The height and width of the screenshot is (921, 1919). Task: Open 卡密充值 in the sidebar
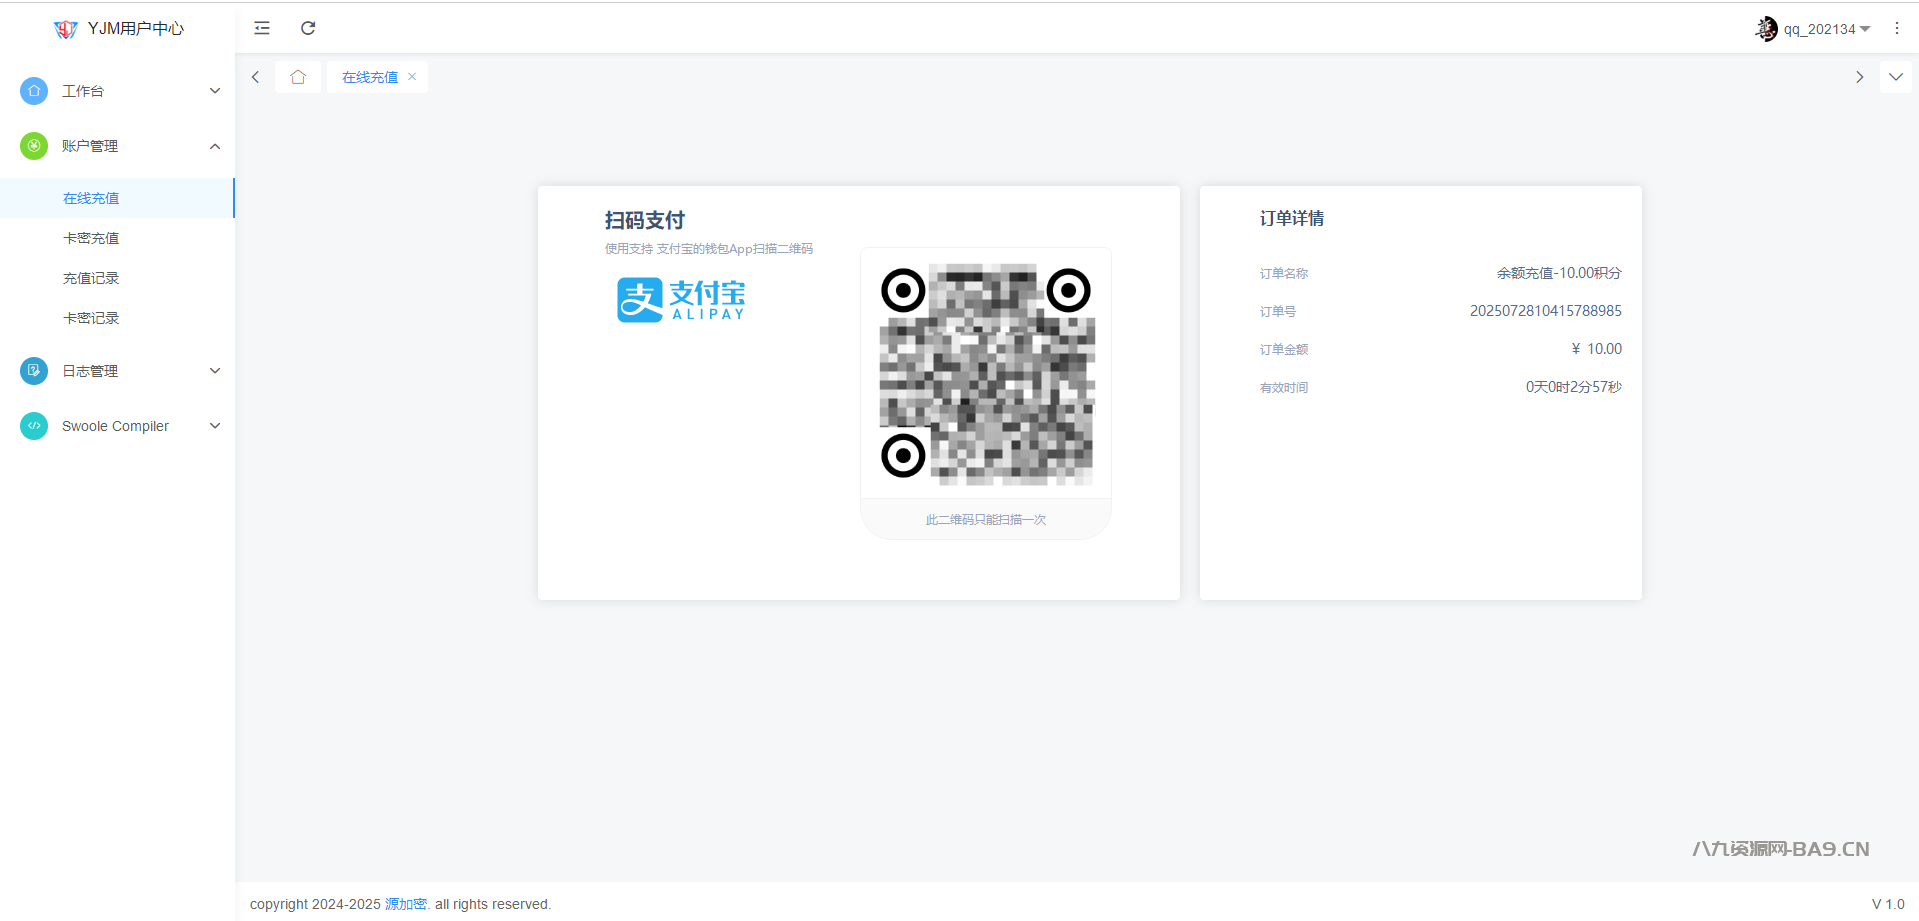click(91, 238)
